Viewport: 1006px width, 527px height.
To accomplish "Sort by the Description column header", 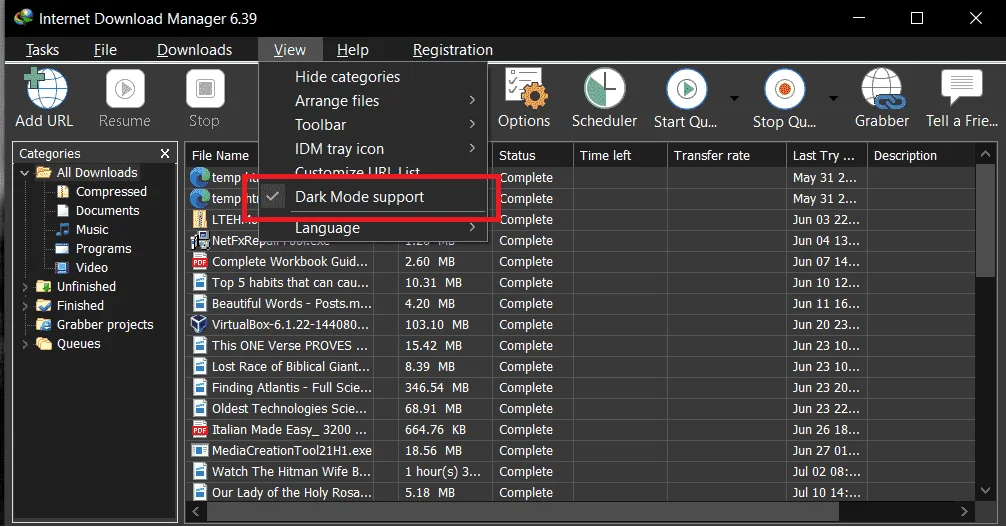I will pos(921,155).
